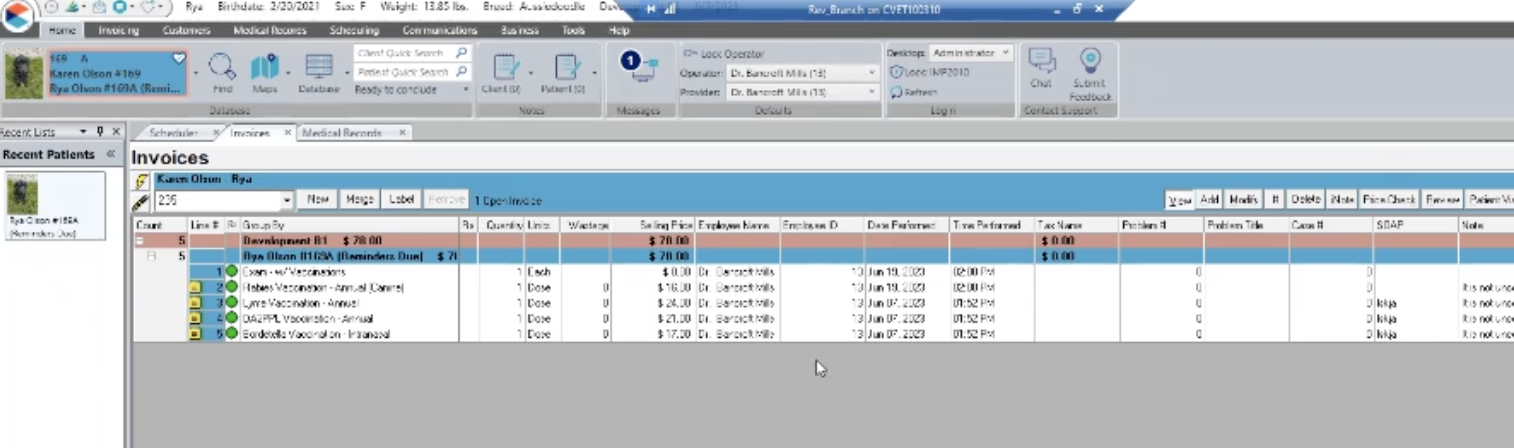
Task: Open the Scheduling ribbon menu
Action: click(354, 30)
